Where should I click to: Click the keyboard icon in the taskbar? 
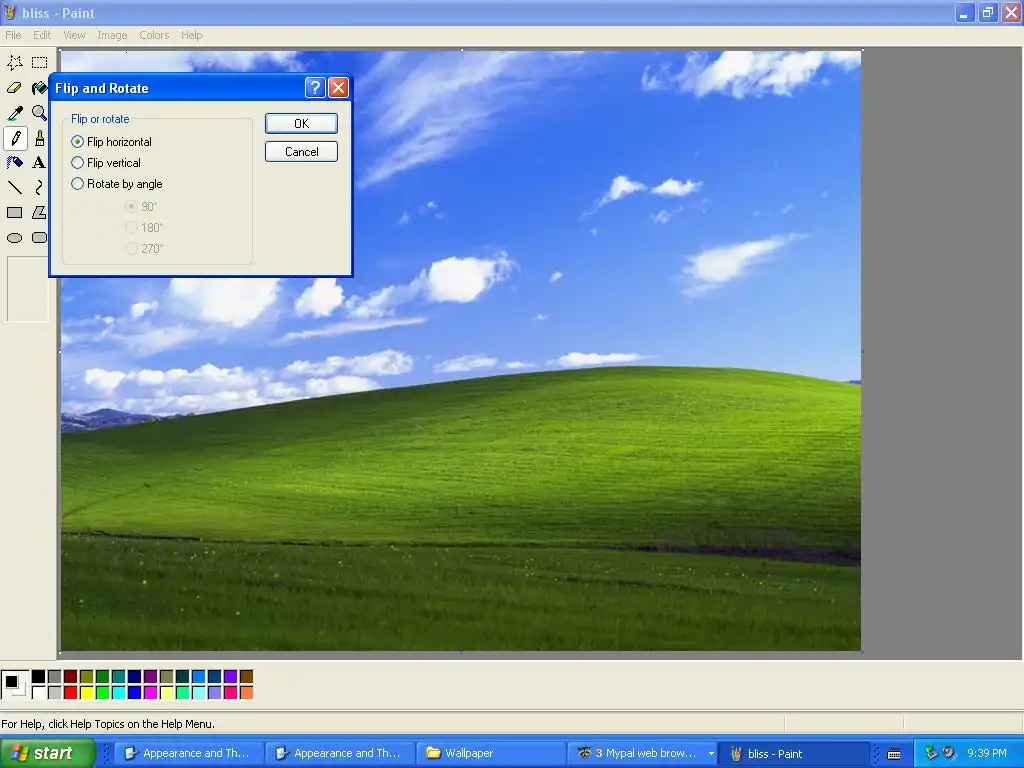pyautogui.click(x=894, y=754)
